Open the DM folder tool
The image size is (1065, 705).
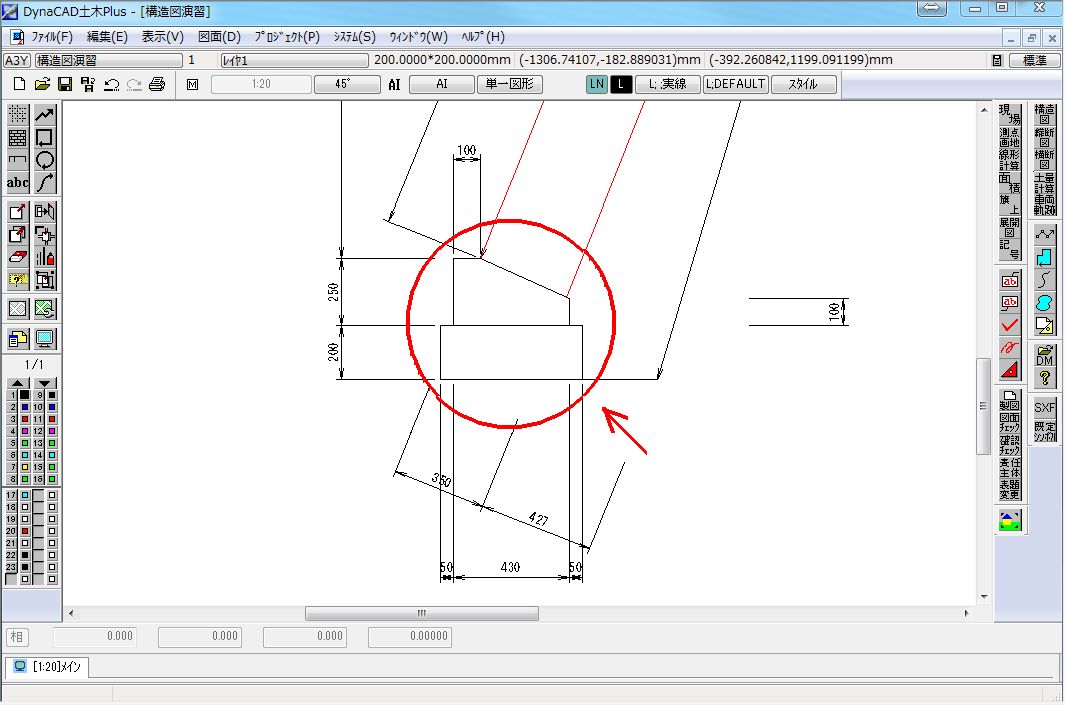[x=1045, y=355]
